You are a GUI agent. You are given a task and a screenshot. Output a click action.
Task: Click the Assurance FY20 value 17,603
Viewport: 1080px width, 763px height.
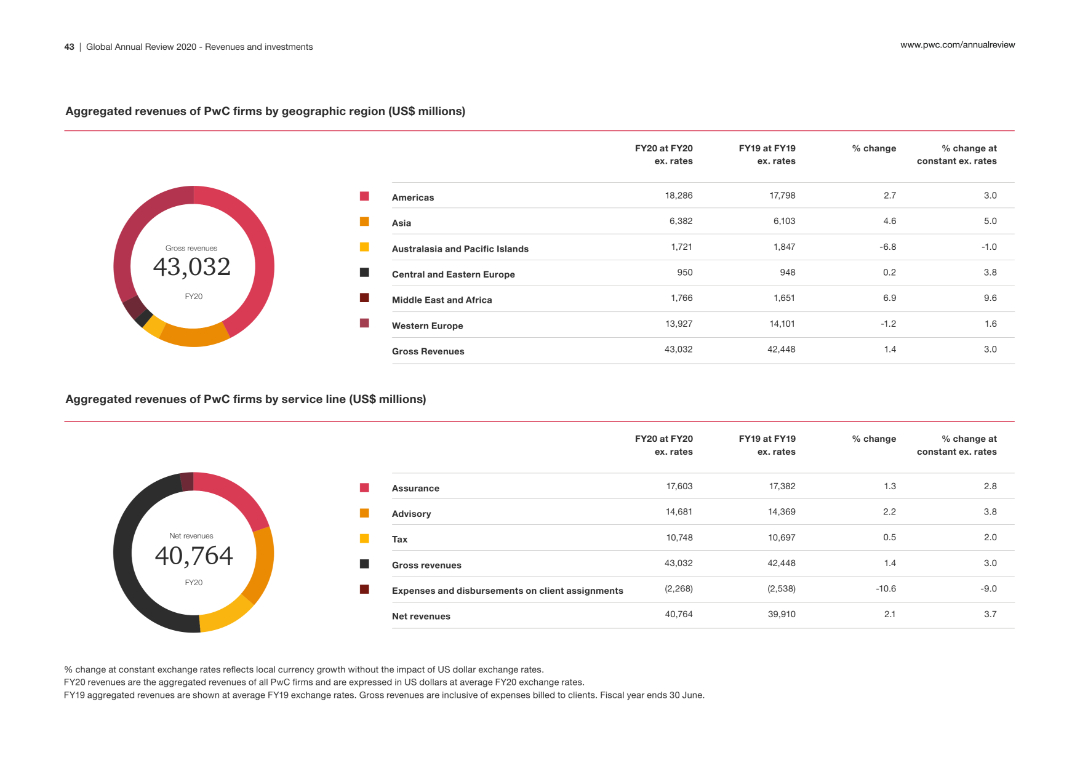(x=679, y=486)
